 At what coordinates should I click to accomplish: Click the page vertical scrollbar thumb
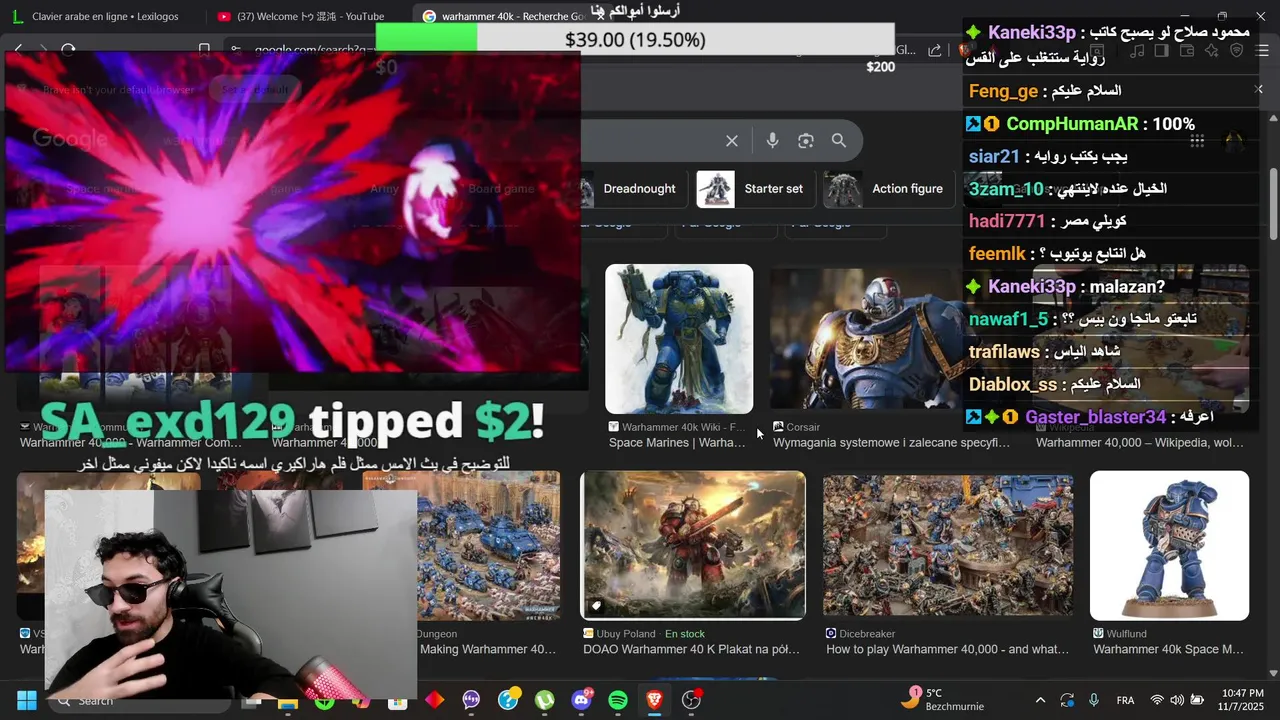pos(1273,203)
